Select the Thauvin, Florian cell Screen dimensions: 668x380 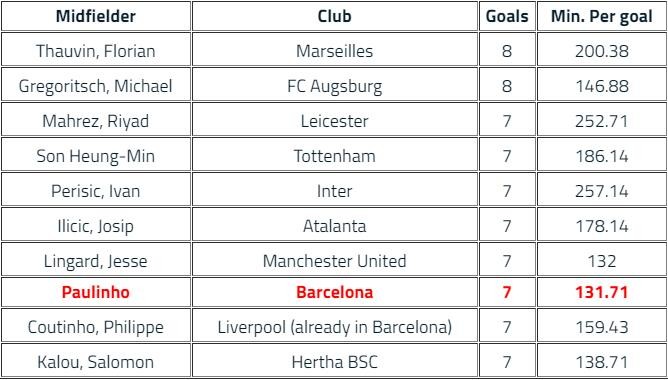tap(96, 51)
